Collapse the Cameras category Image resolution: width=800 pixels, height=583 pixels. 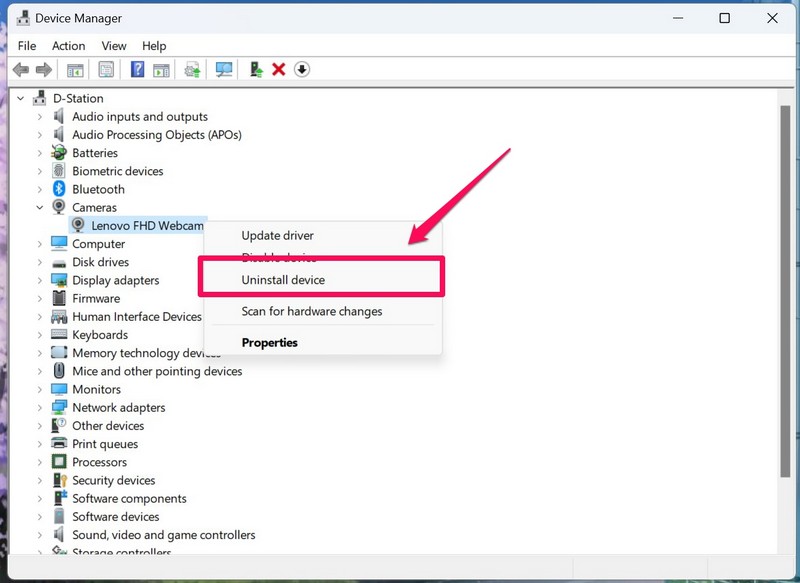point(40,208)
